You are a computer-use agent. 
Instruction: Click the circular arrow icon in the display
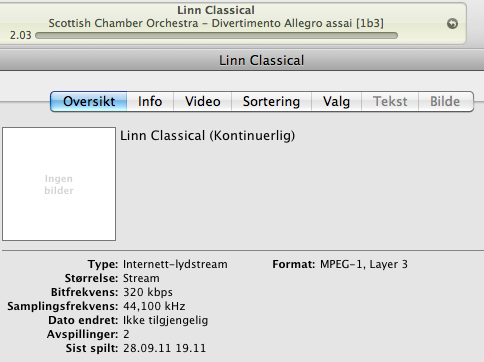tap(452, 24)
